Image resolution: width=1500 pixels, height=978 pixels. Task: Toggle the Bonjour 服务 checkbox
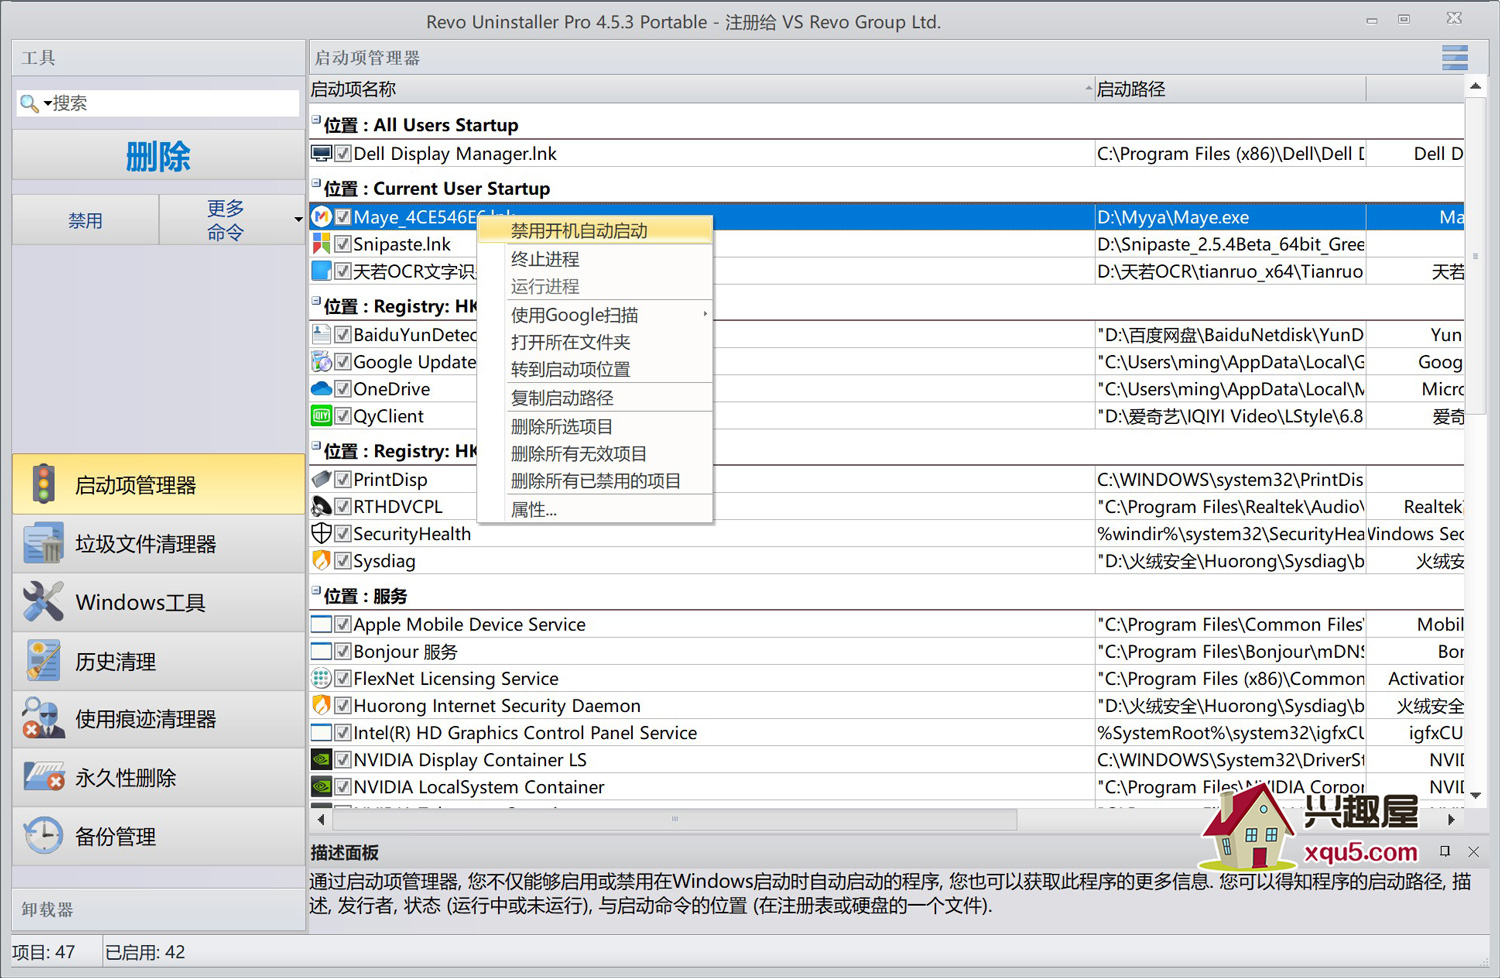pyautogui.click(x=343, y=652)
